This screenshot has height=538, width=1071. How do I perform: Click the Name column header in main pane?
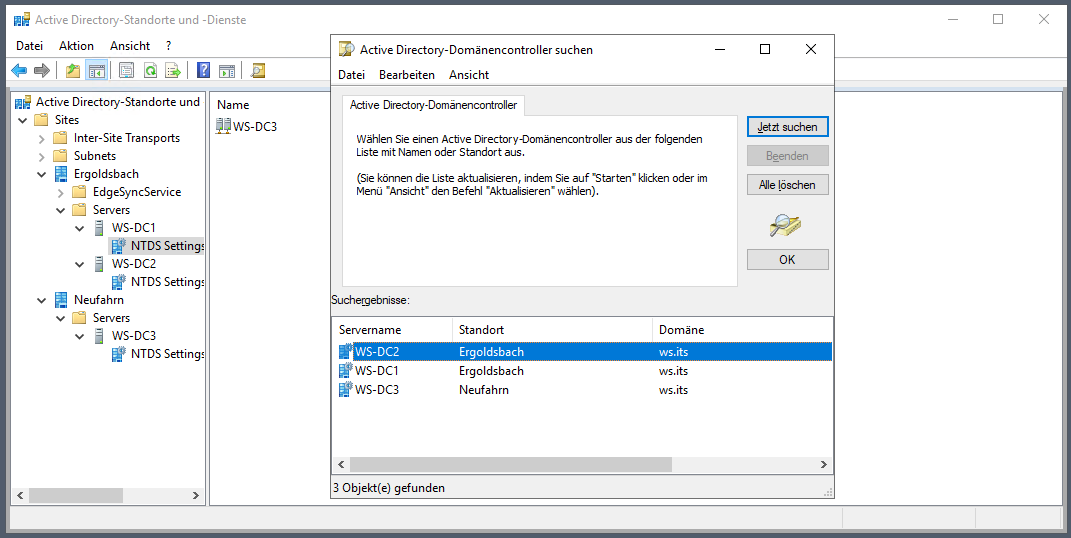(x=233, y=104)
